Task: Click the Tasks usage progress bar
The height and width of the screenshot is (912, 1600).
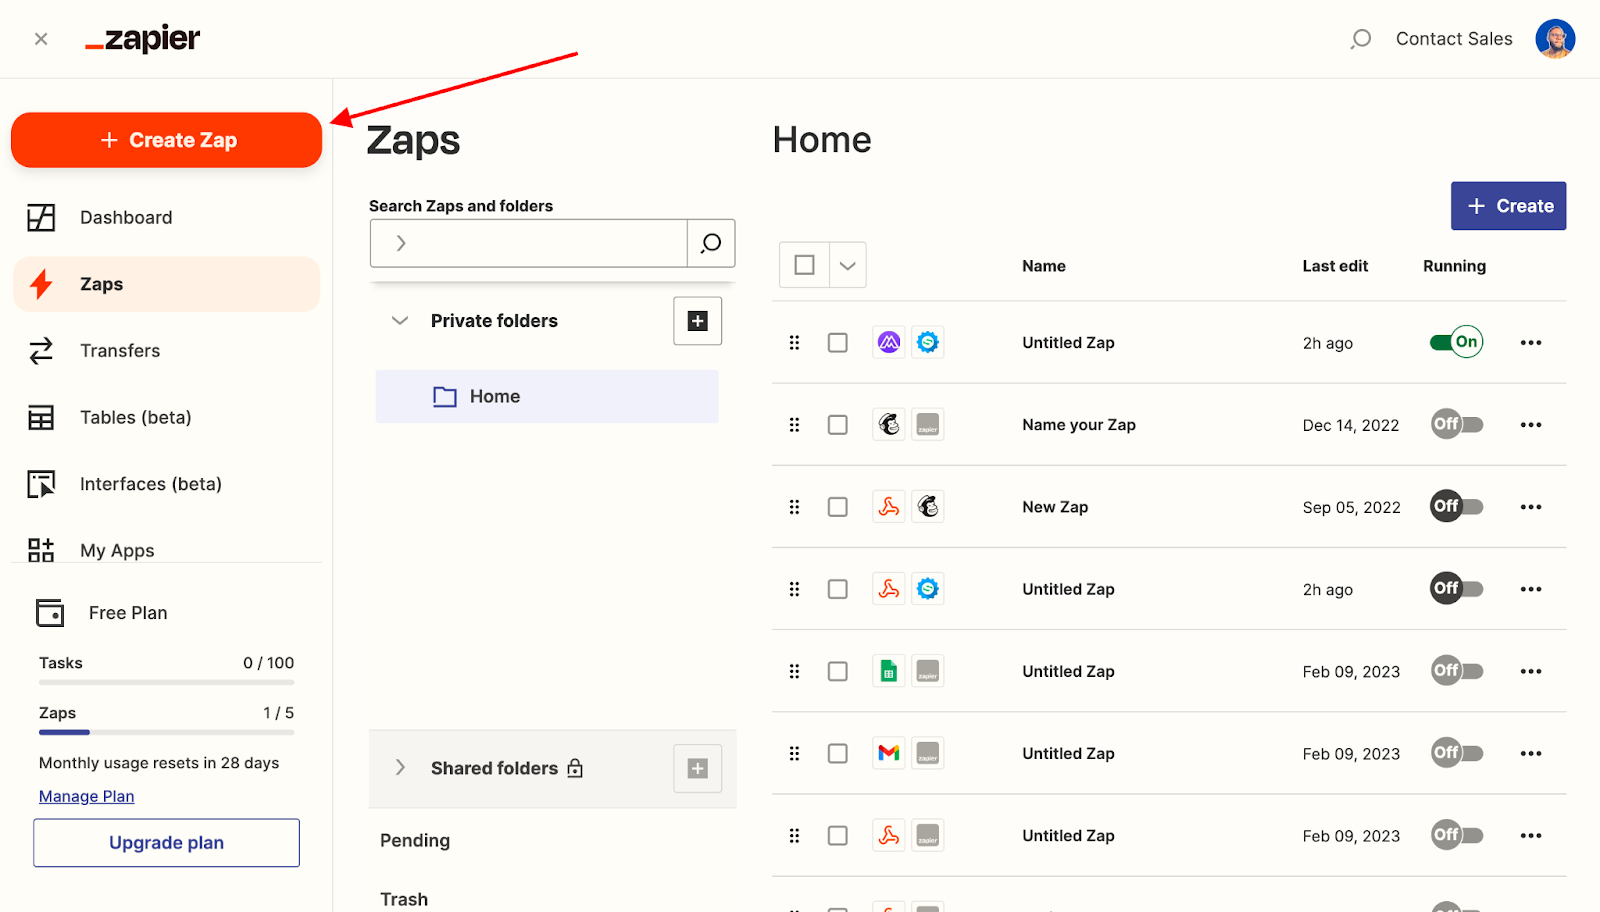Action: [166, 682]
